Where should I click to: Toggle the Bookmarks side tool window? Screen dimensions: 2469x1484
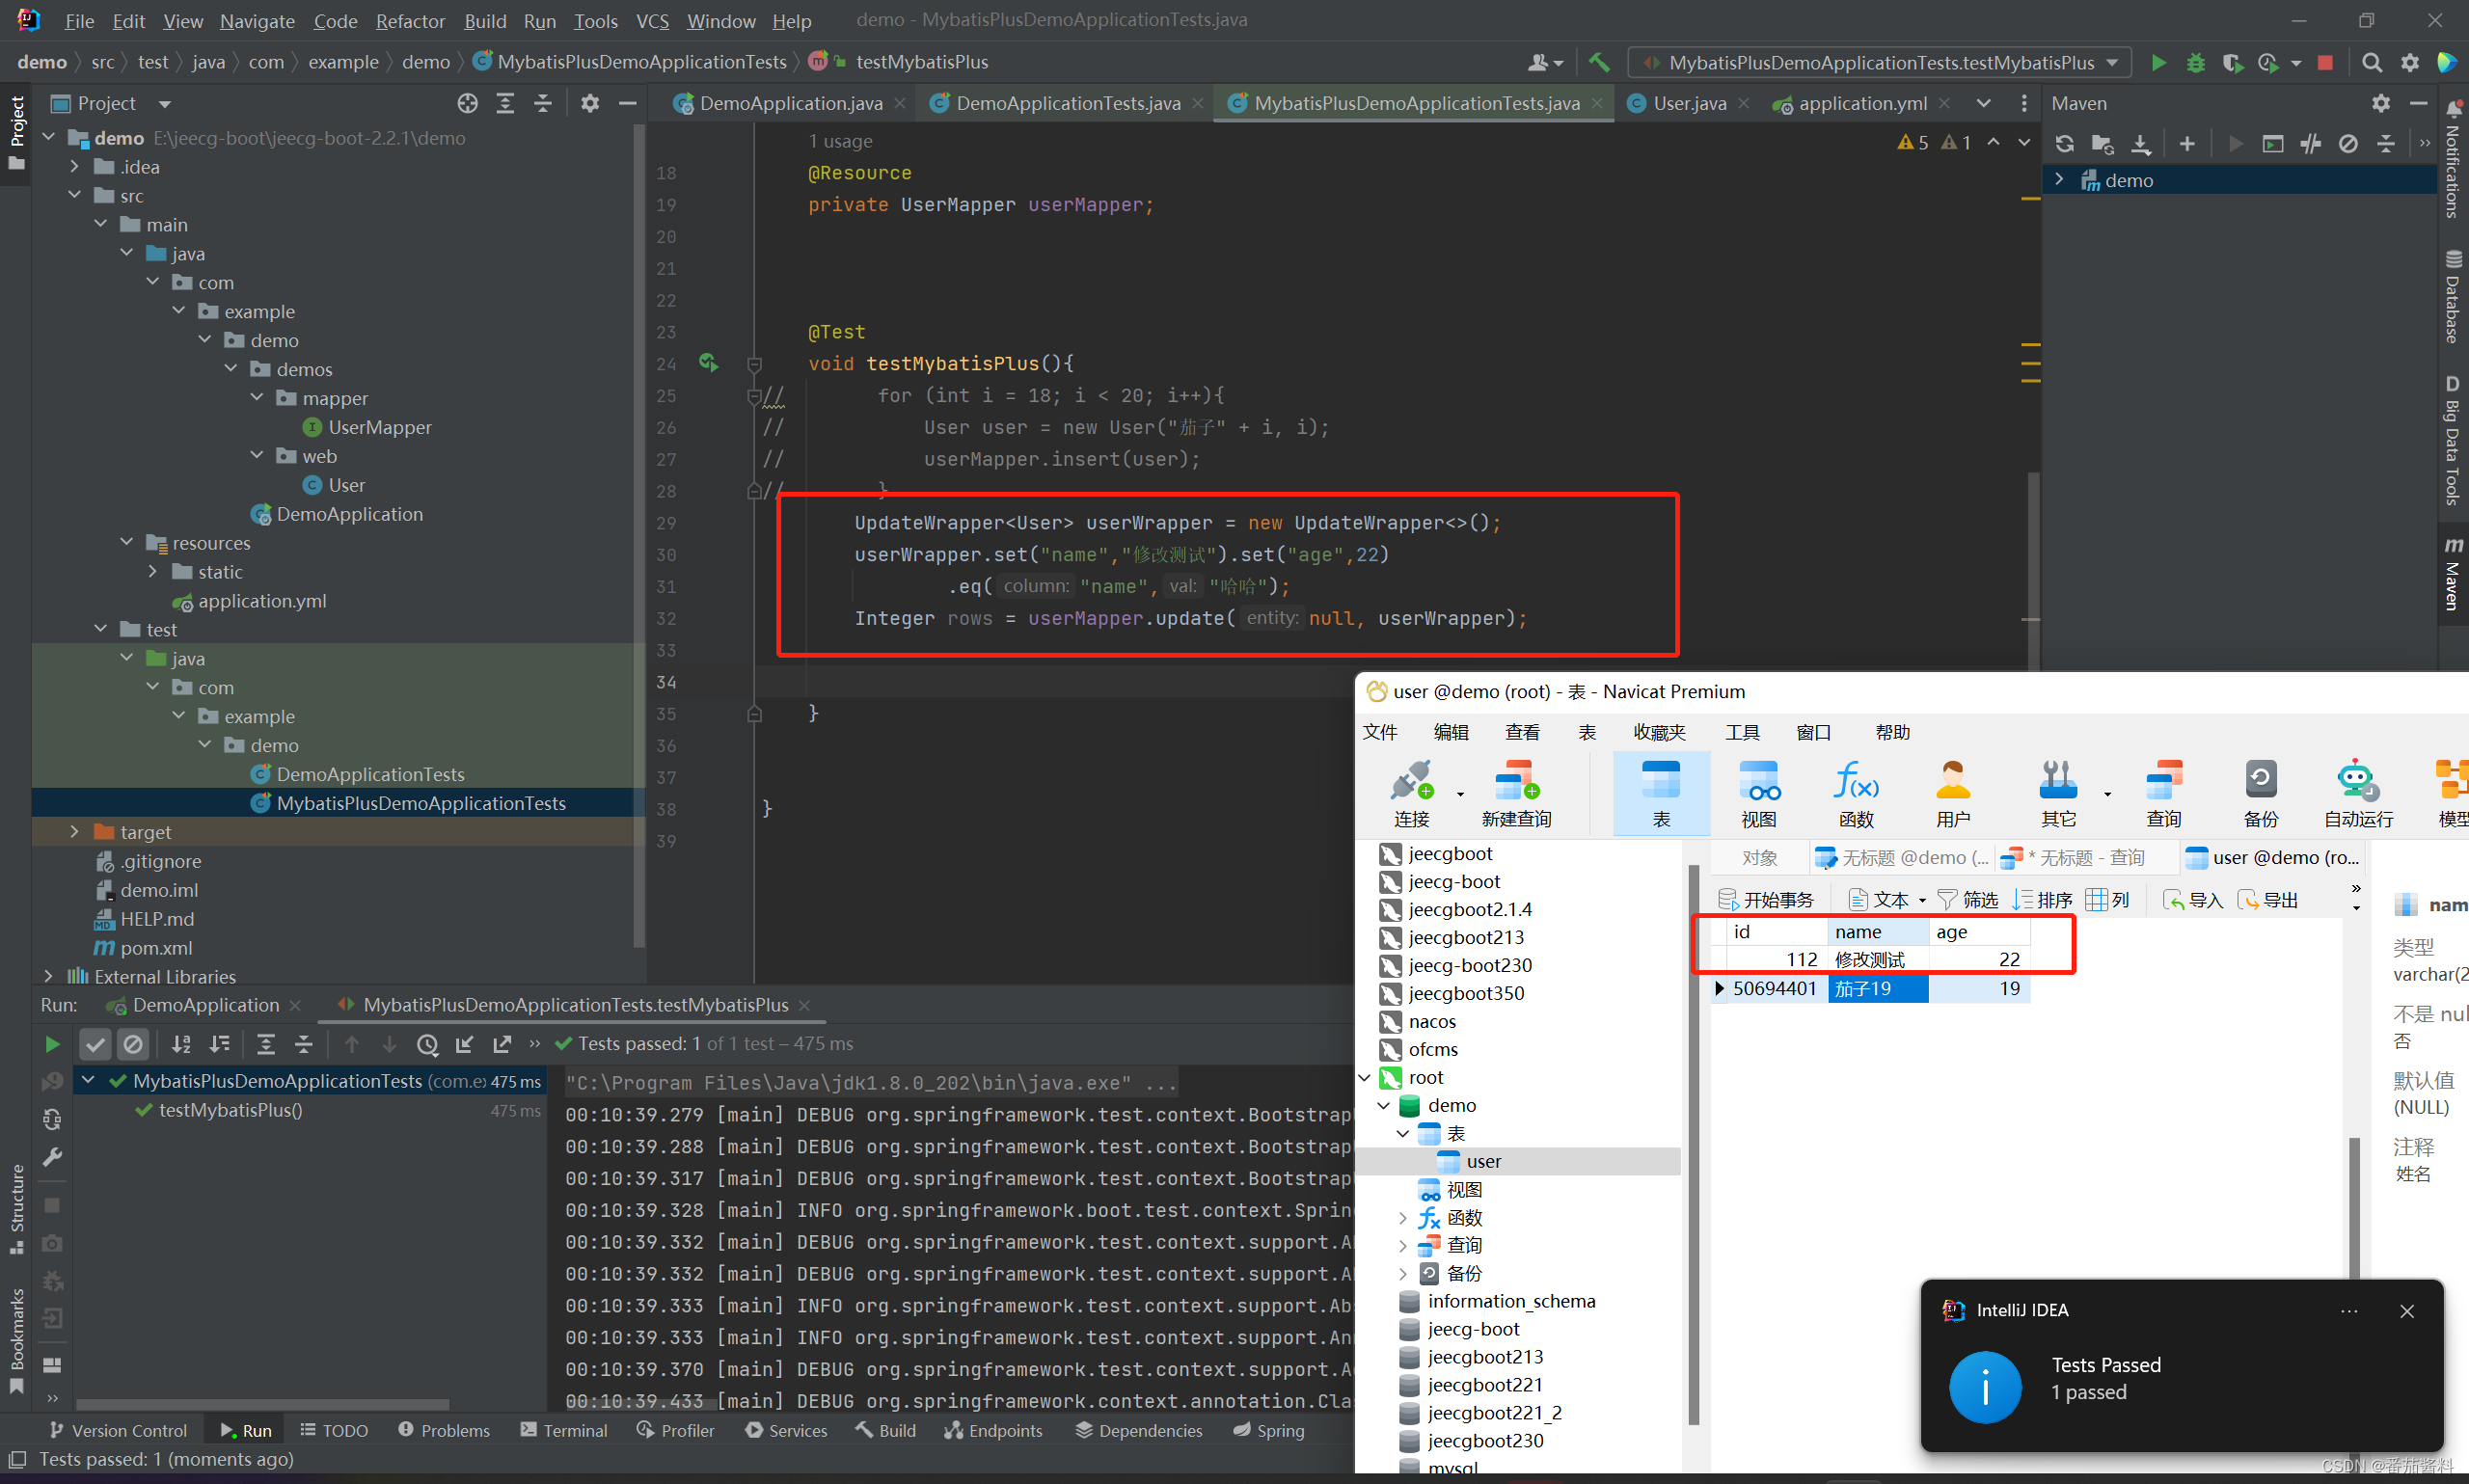point(17,1340)
